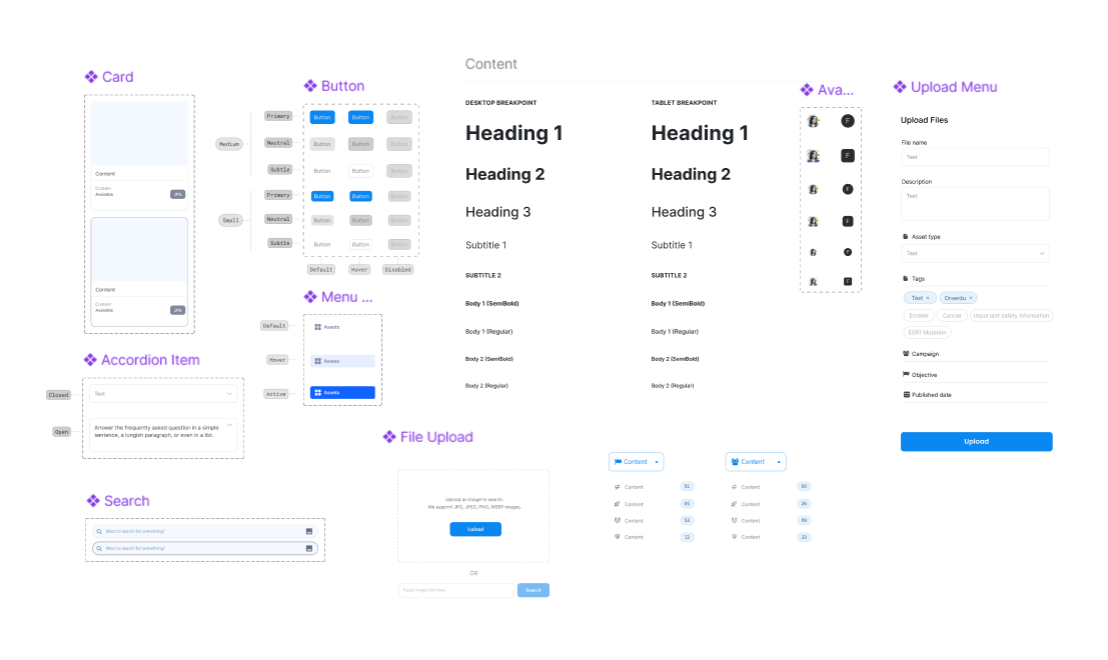Select the Important safety information tag

click(1011, 315)
